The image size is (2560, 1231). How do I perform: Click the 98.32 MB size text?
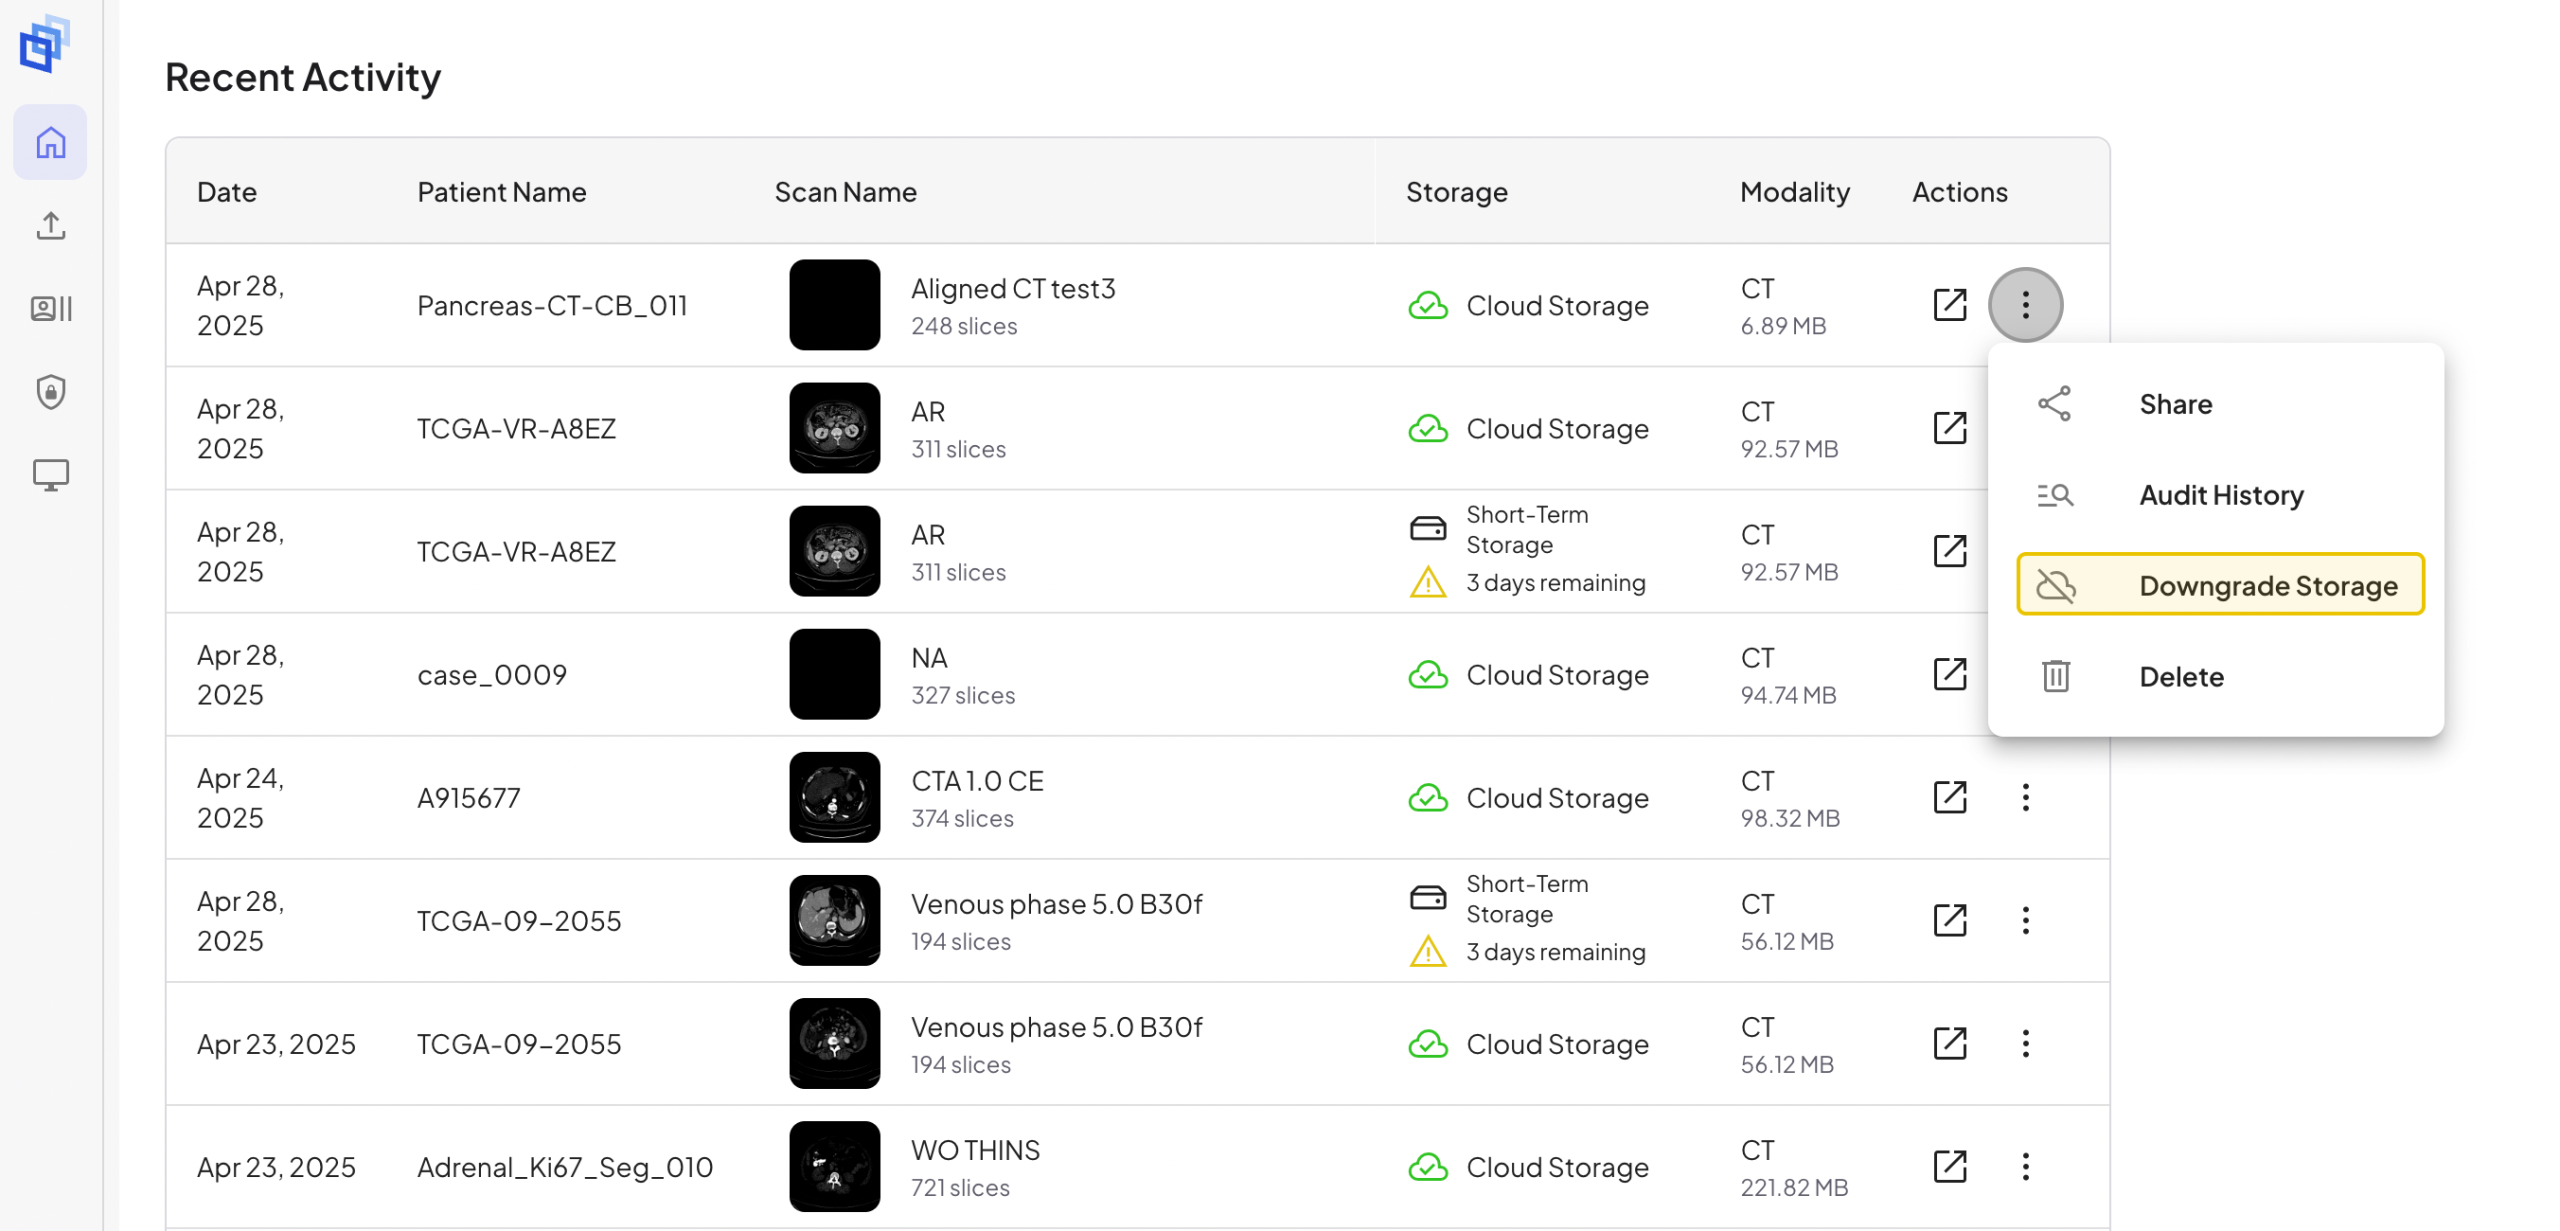(1789, 818)
